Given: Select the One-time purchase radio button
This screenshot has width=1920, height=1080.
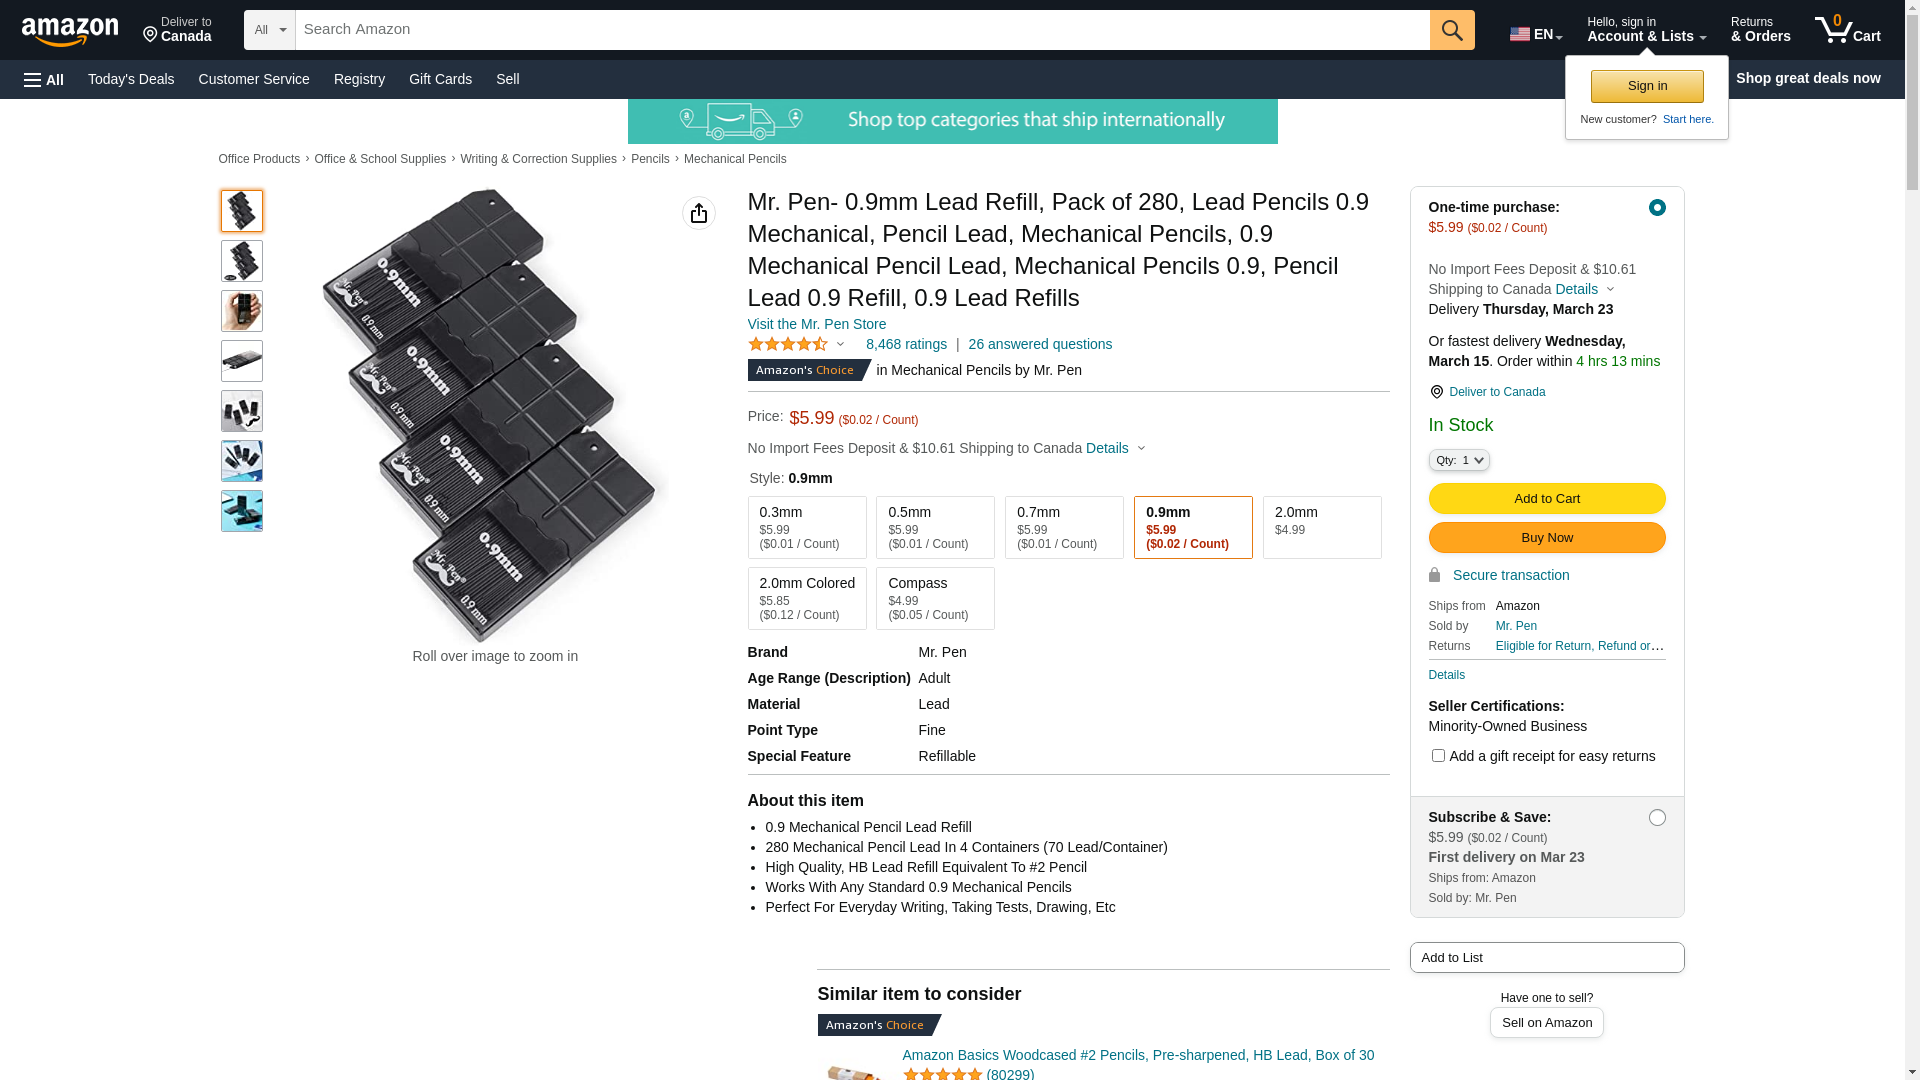Looking at the screenshot, I should pyautogui.click(x=1657, y=208).
